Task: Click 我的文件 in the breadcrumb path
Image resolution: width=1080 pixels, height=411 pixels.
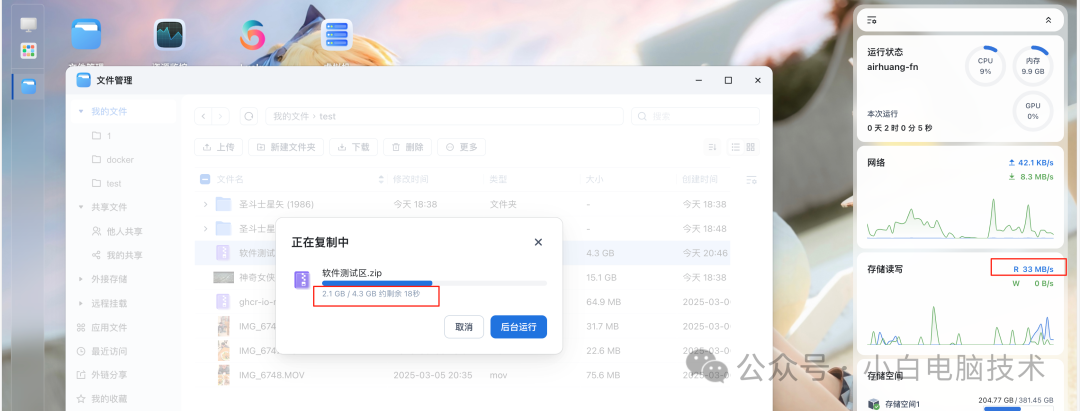Action: (x=291, y=116)
